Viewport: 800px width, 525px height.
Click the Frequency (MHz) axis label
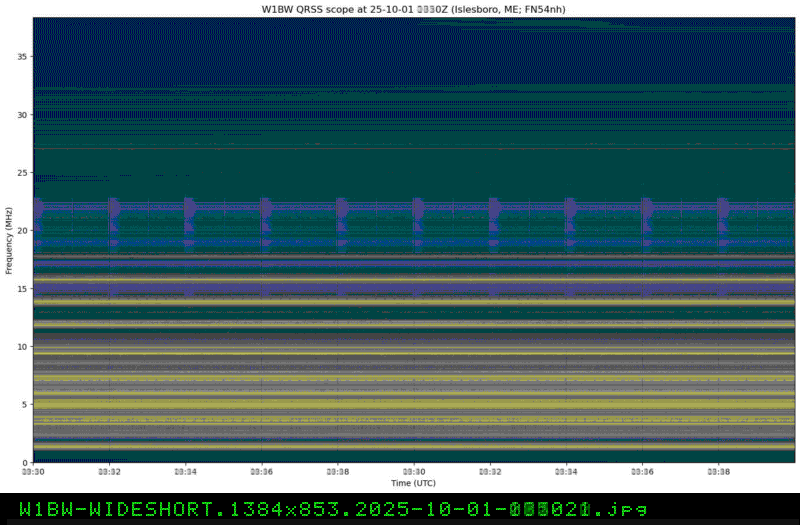tap(9, 240)
